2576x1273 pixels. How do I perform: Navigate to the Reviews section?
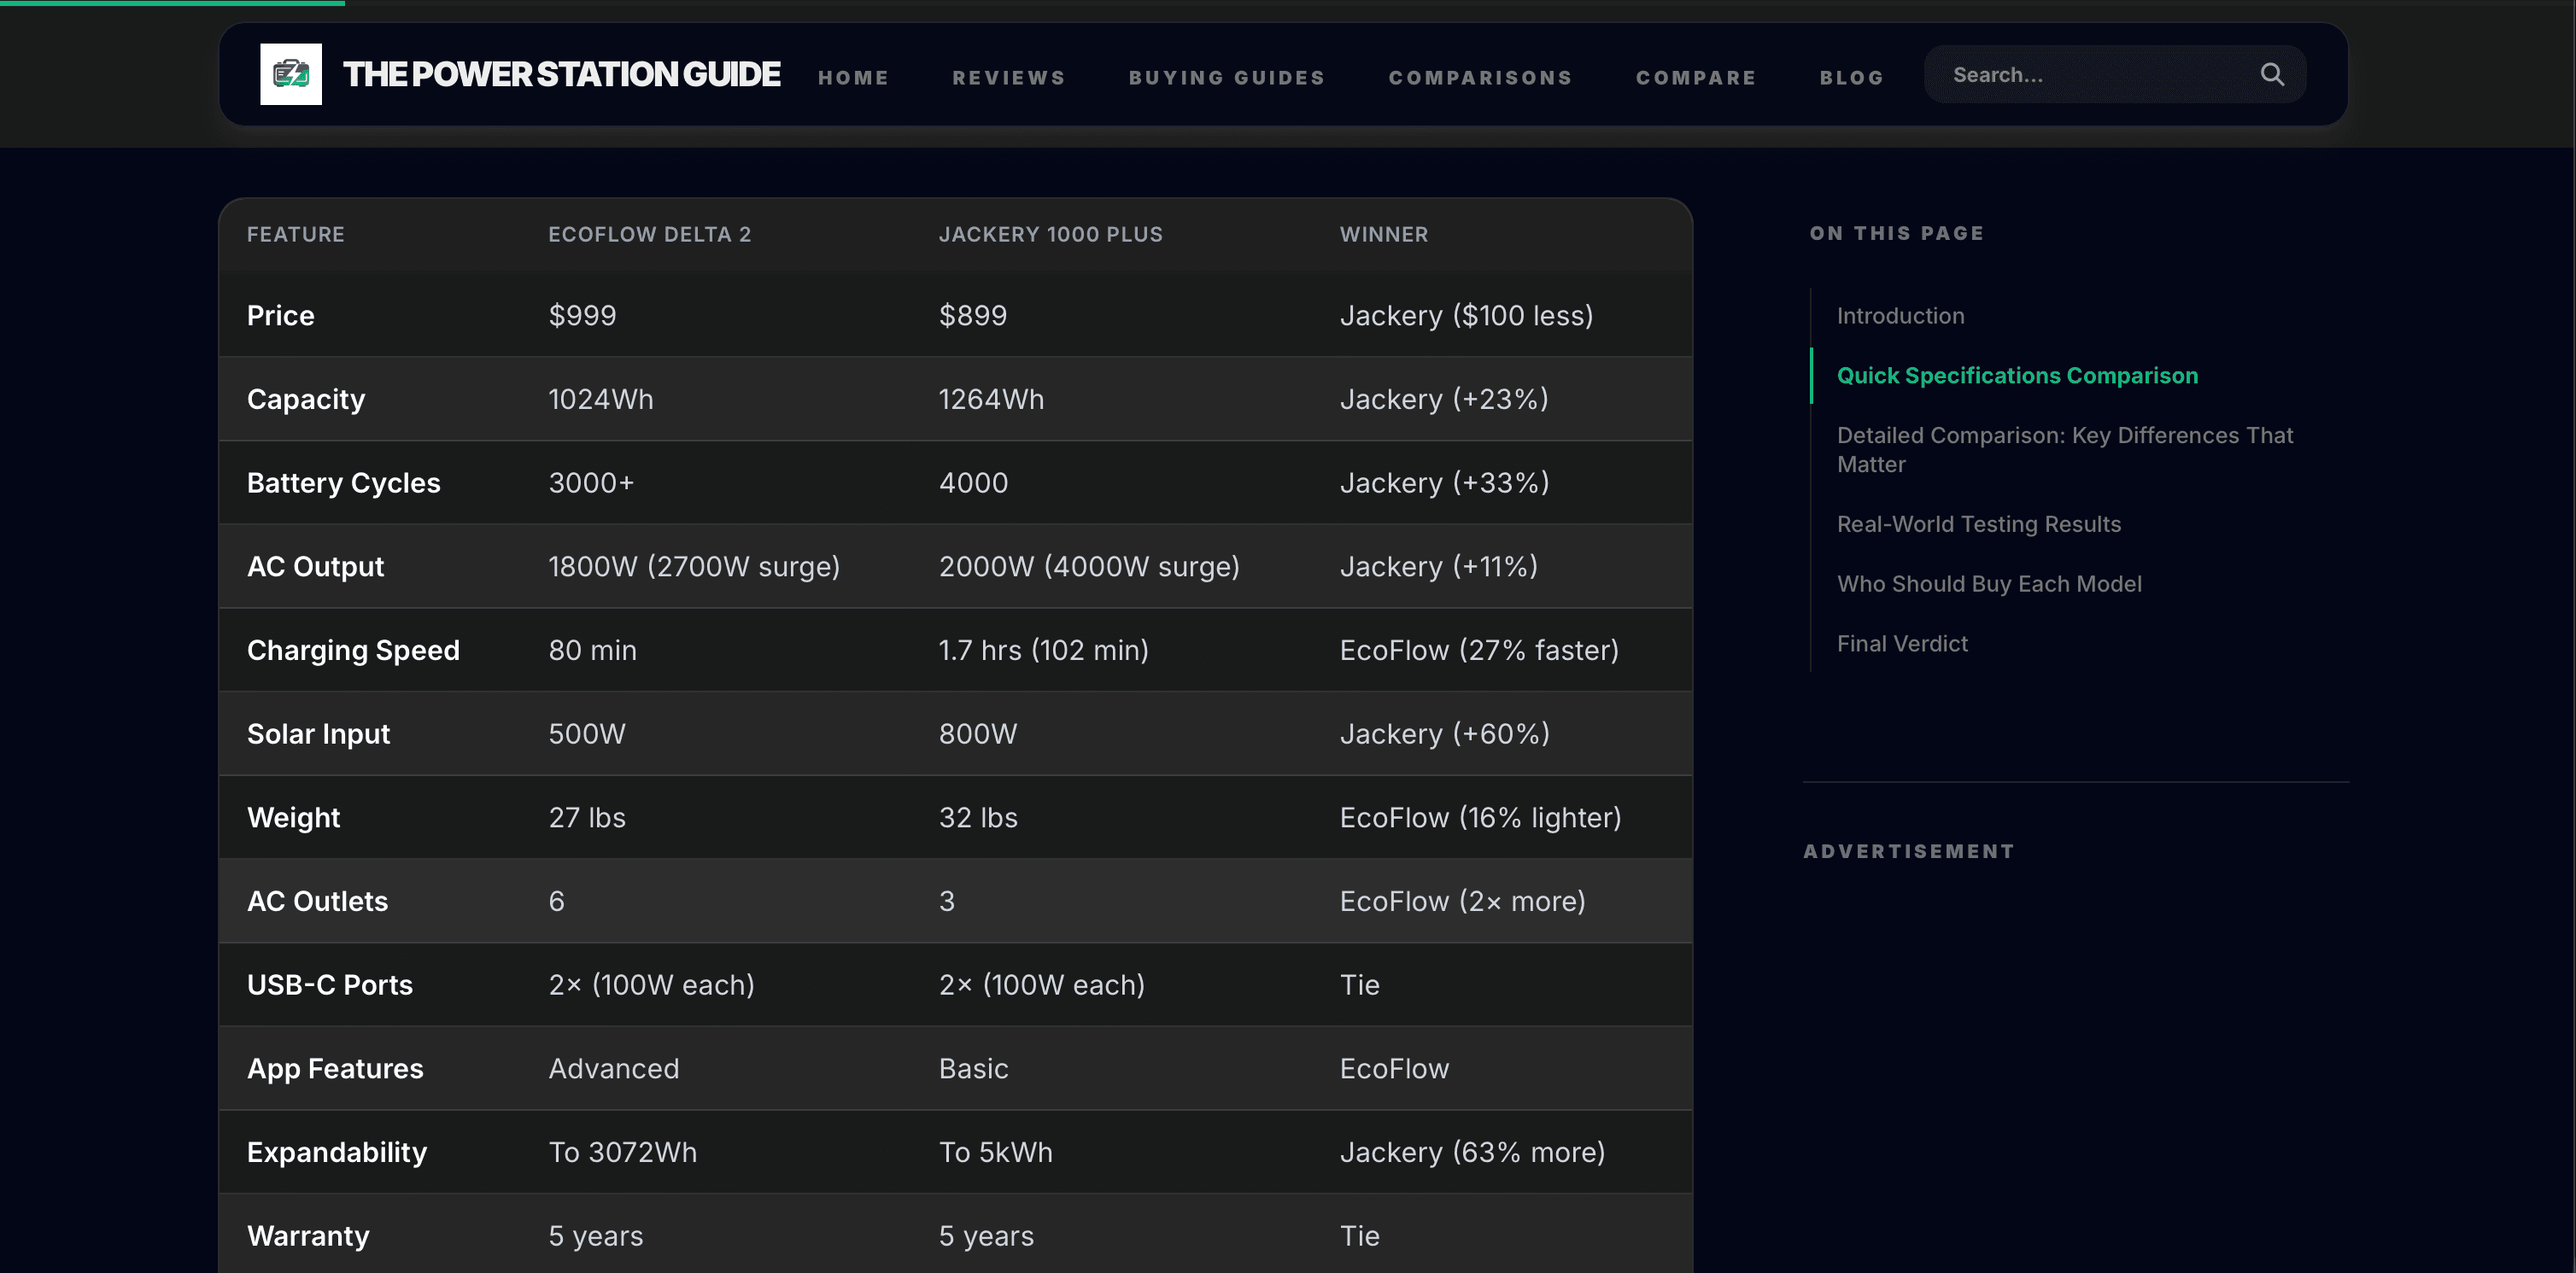(x=1008, y=77)
